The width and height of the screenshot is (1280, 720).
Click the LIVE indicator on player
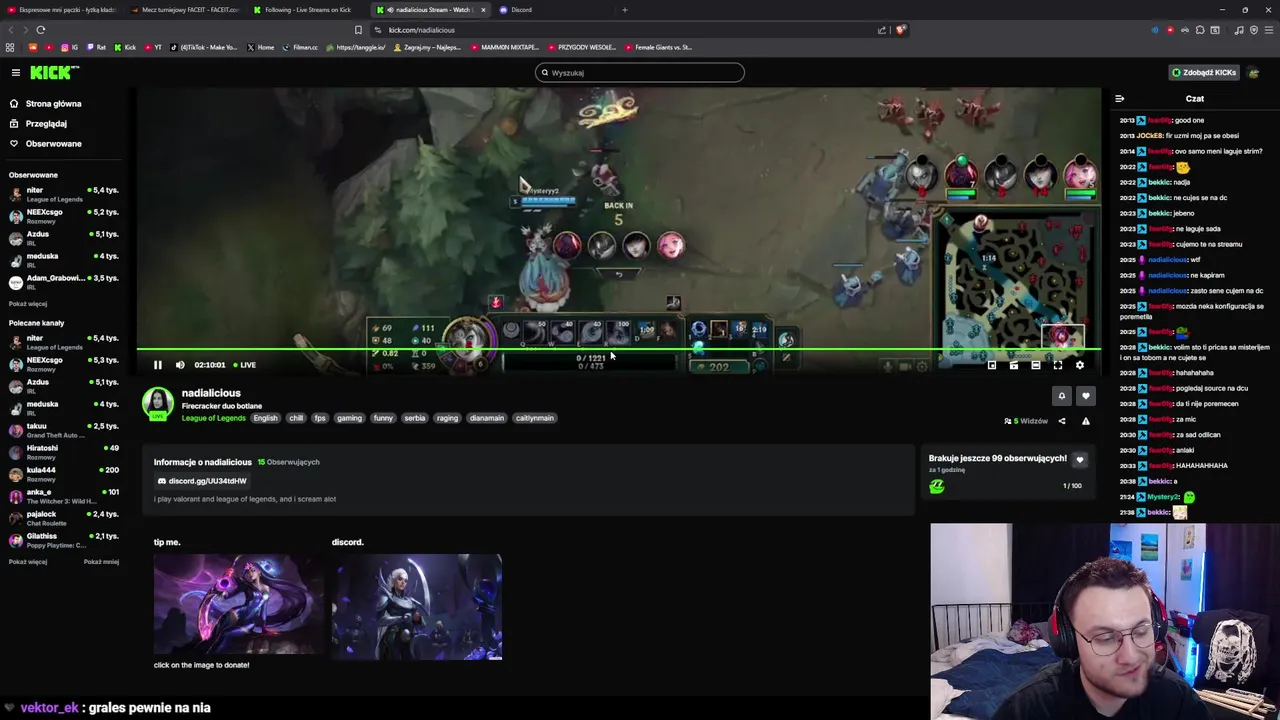pos(244,365)
